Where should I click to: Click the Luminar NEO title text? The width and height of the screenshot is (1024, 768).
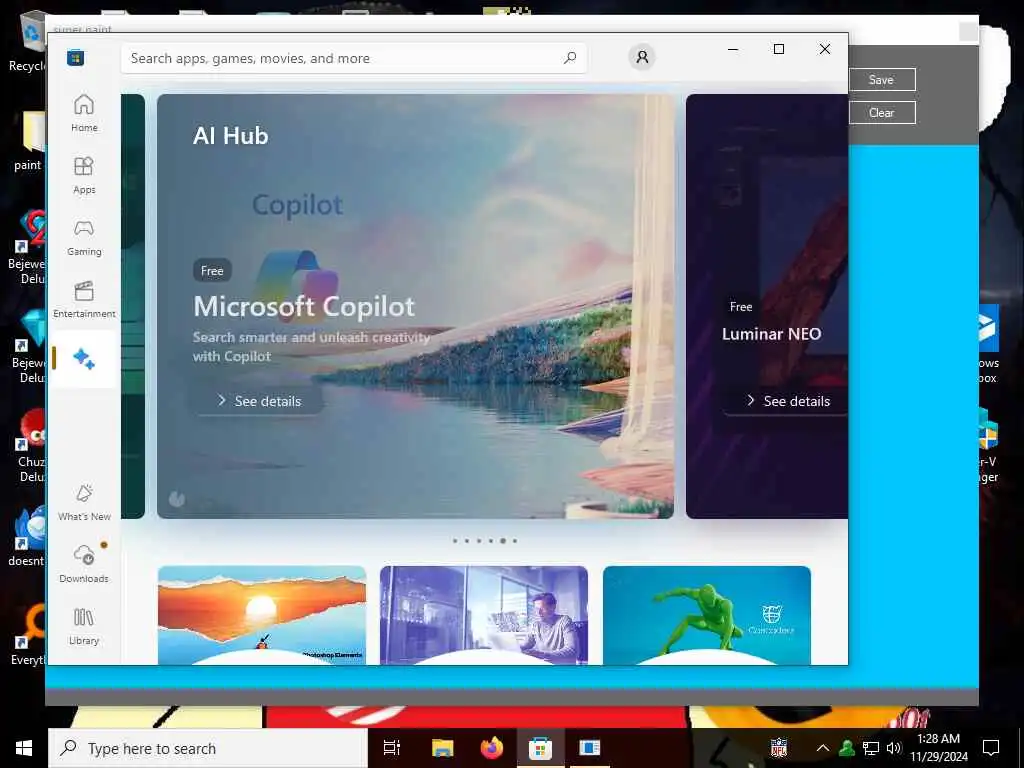771,334
